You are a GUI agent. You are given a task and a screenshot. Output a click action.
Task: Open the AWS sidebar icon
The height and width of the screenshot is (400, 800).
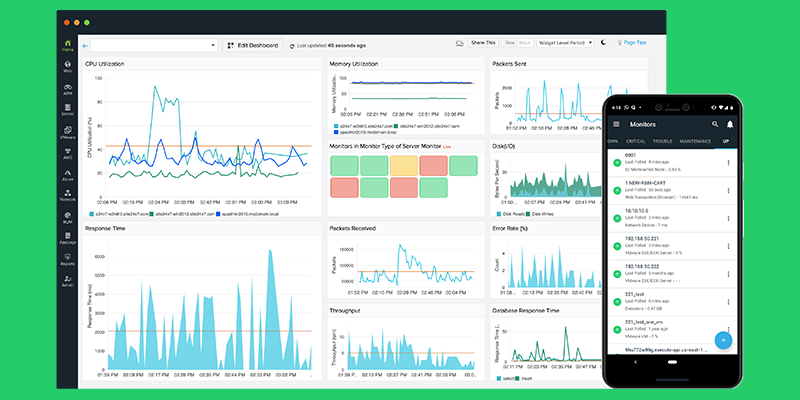pyautogui.click(x=67, y=154)
